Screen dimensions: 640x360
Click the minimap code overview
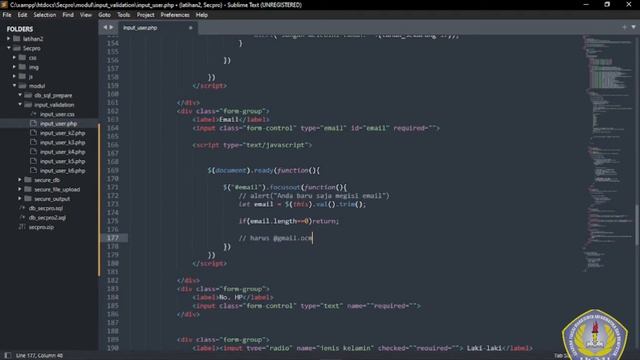[x=607, y=153]
